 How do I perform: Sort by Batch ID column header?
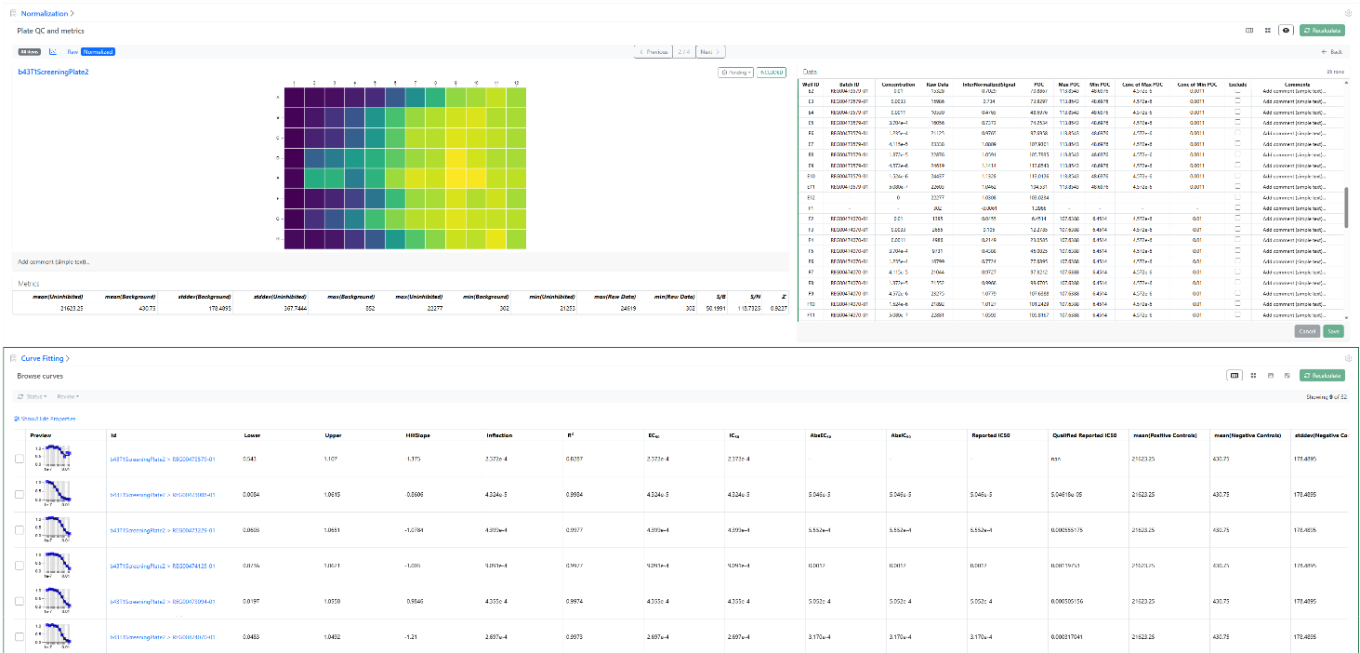[x=851, y=84]
